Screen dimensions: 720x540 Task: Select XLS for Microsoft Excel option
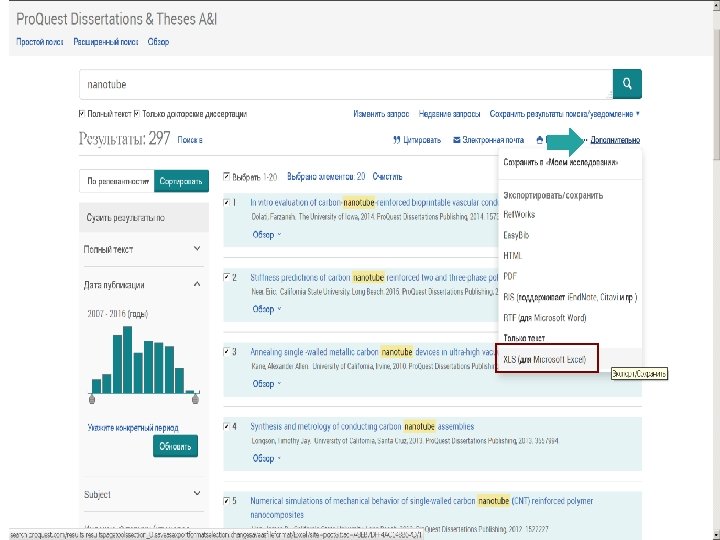[x=547, y=359]
